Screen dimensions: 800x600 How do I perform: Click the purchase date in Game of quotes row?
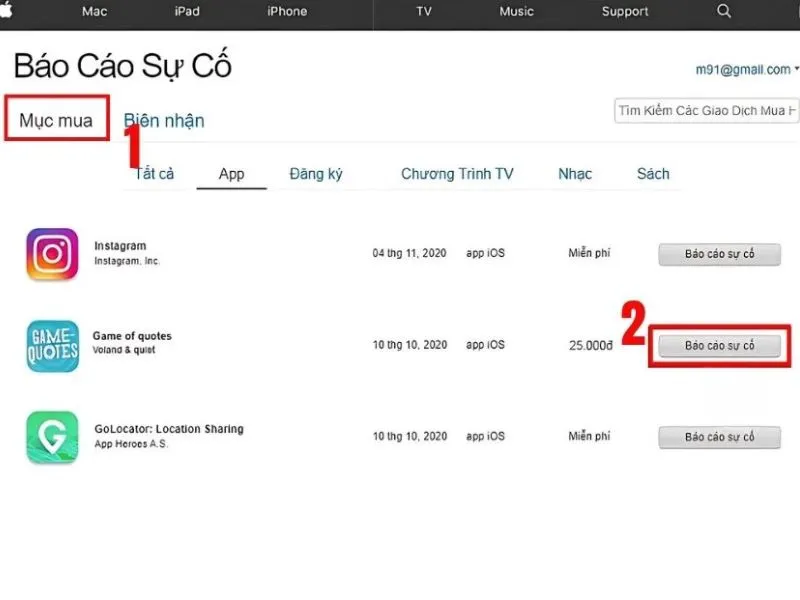tap(410, 345)
